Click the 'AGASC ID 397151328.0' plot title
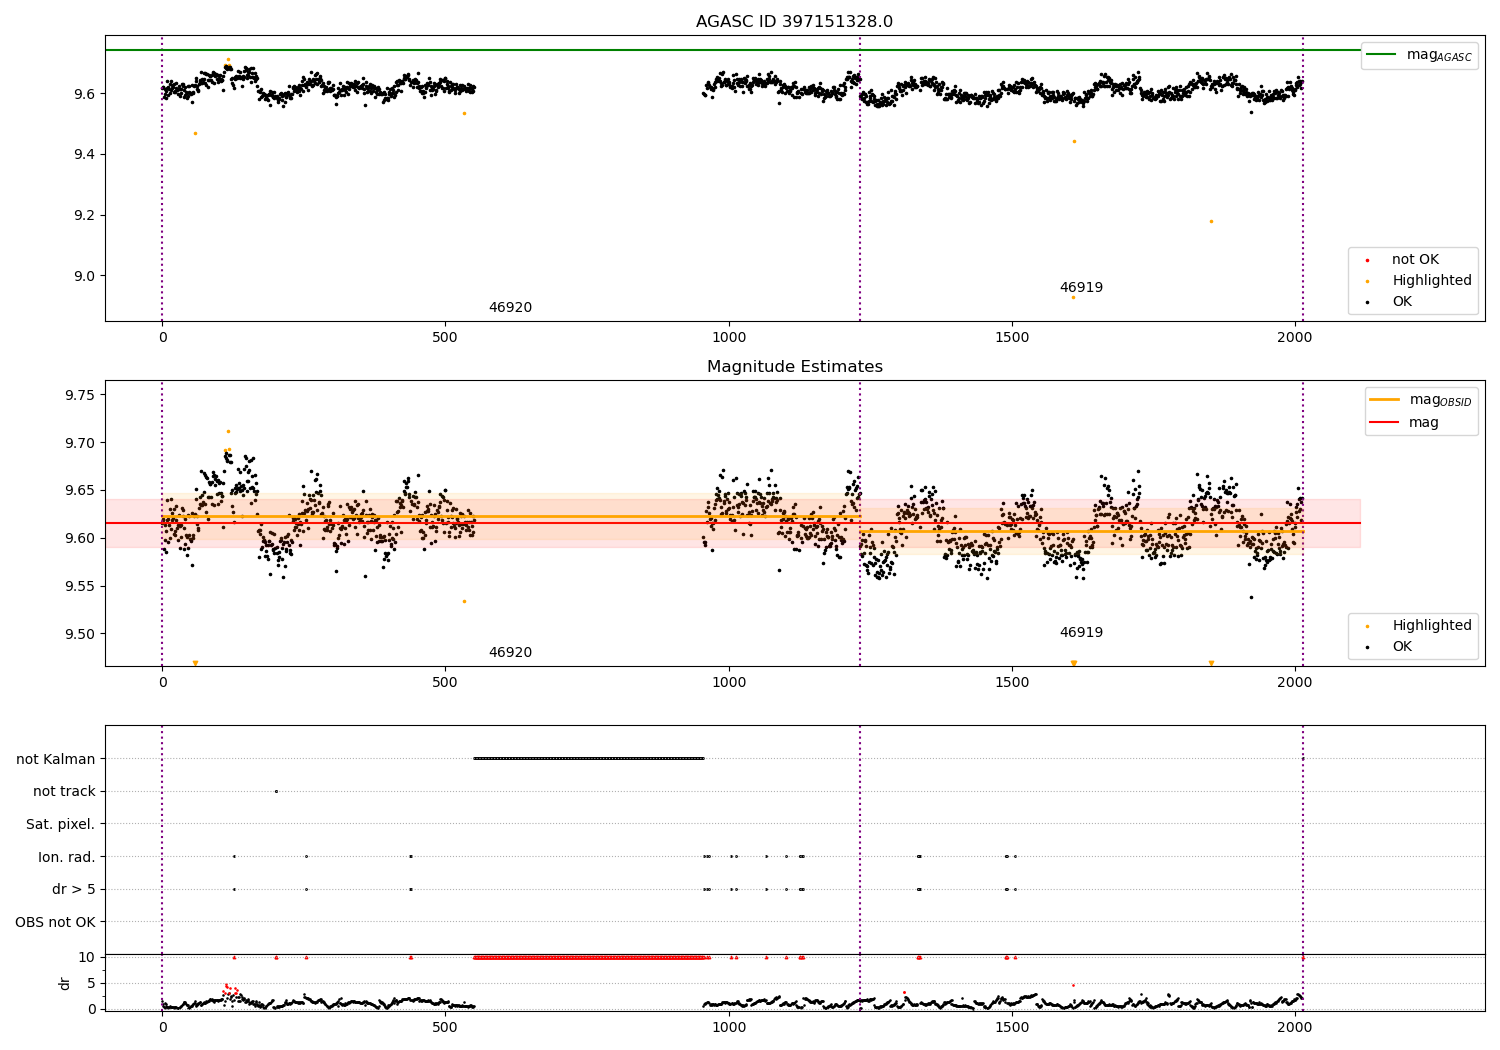Viewport: 1500px width, 1050px height. pos(795,22)
